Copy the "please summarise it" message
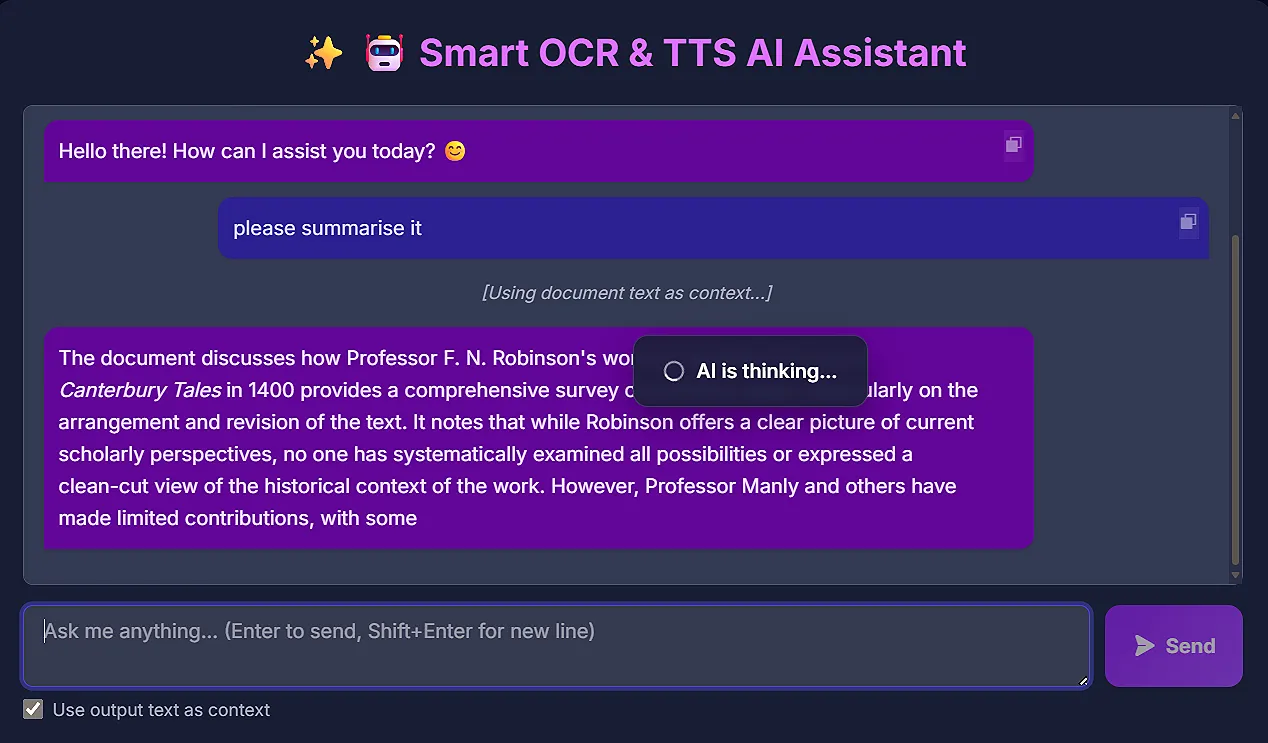 coord(1188,221)
